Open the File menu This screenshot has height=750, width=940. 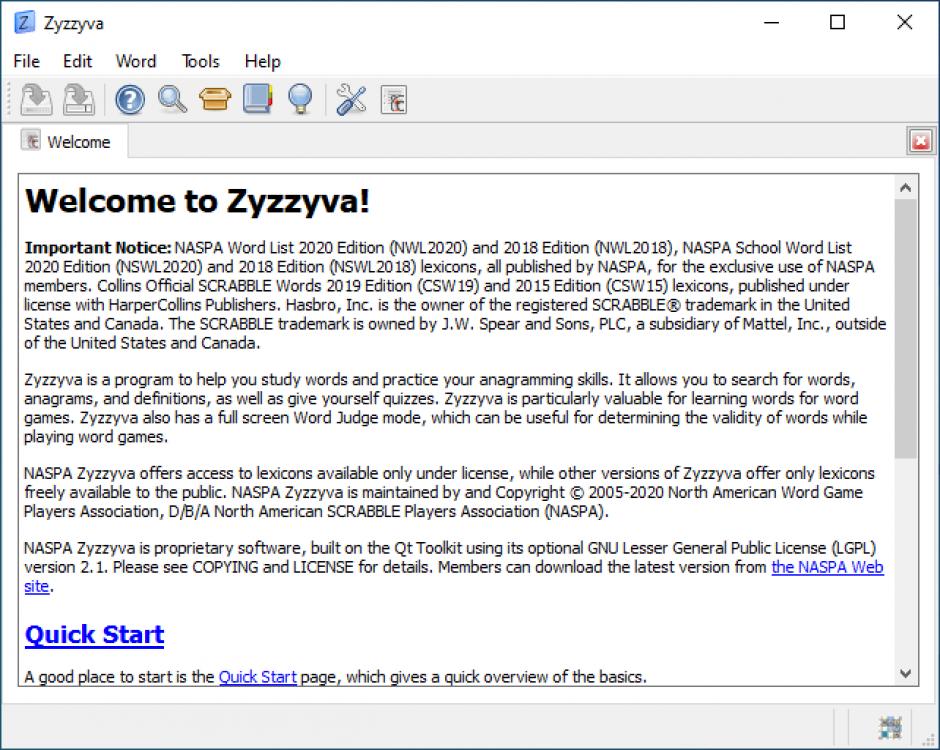[26, 61]
